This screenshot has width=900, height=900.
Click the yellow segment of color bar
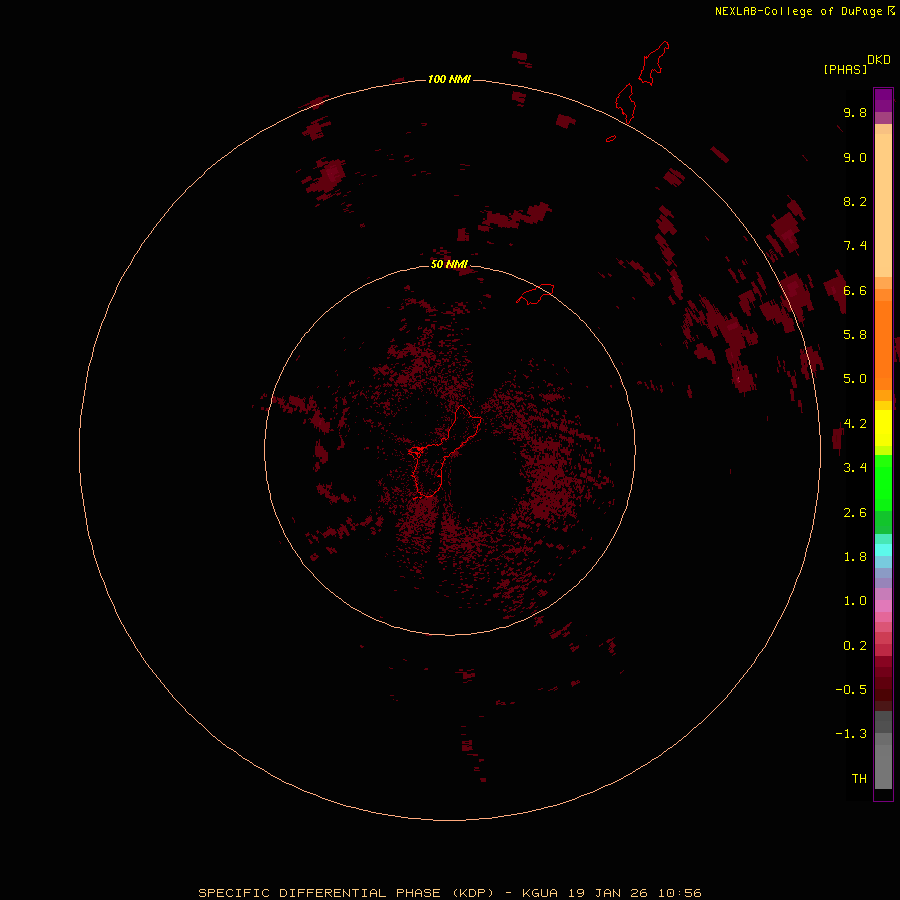pos(883,428)
